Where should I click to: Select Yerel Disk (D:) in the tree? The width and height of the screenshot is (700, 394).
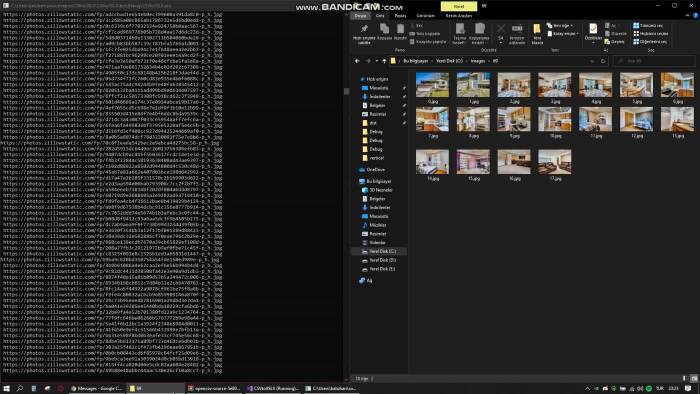[379, 260]
